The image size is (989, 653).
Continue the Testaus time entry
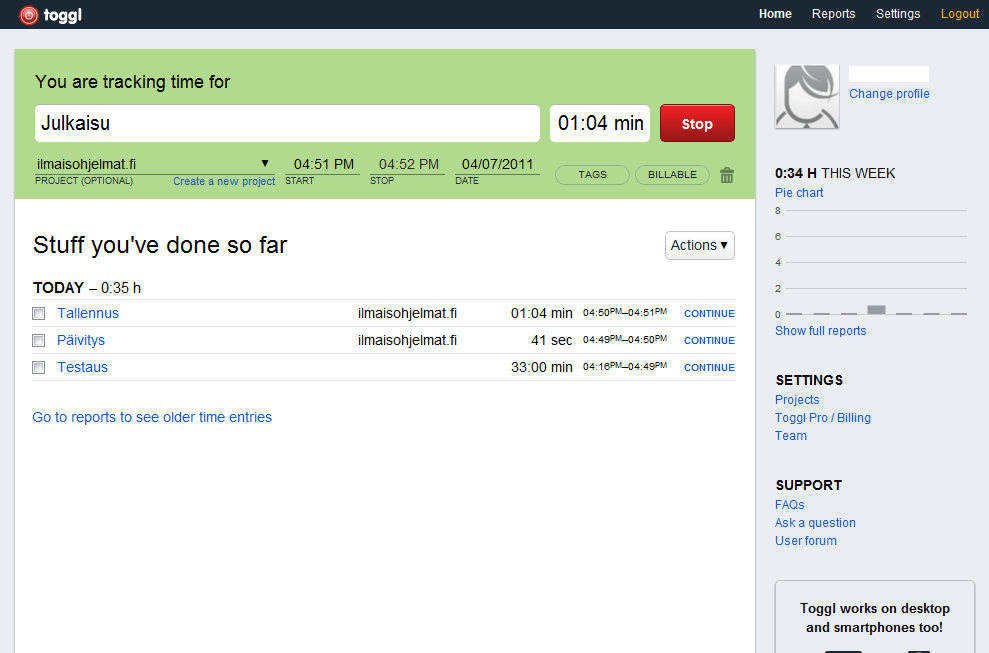[710, 368]
